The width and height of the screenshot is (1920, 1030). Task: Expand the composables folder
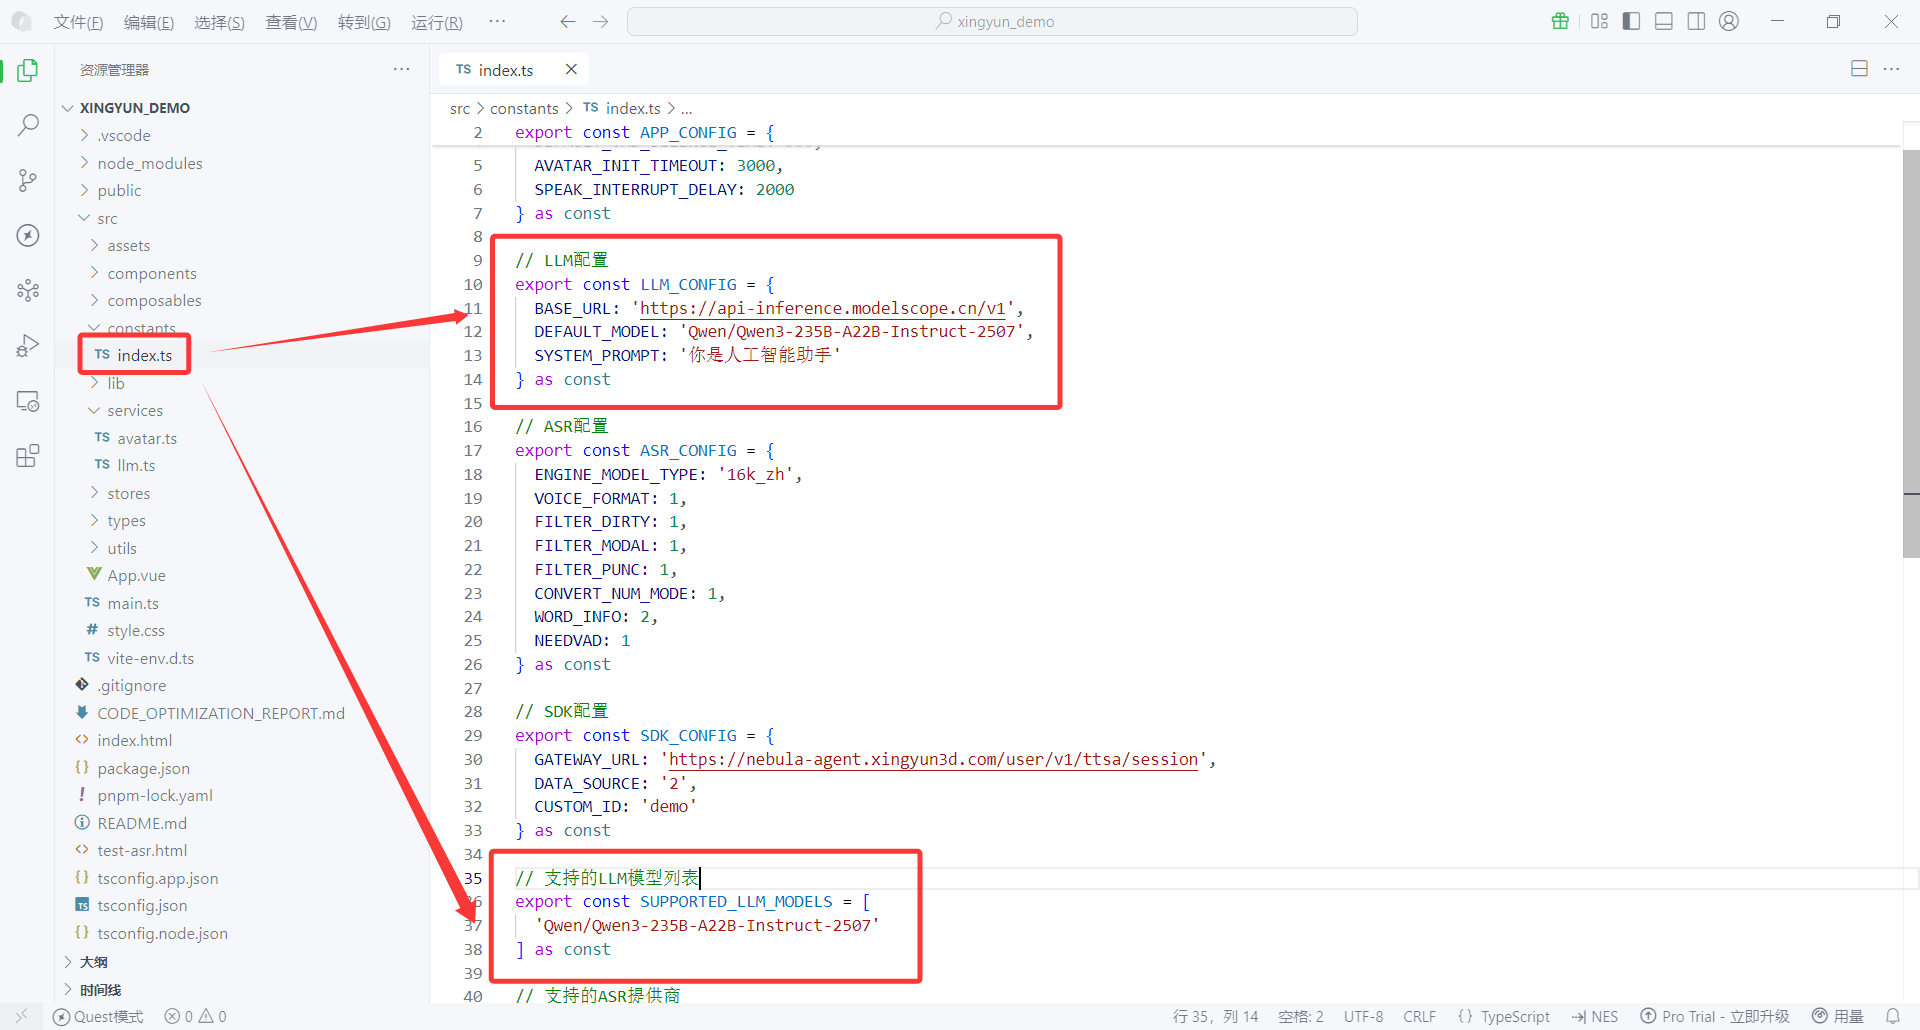(154, 301)
